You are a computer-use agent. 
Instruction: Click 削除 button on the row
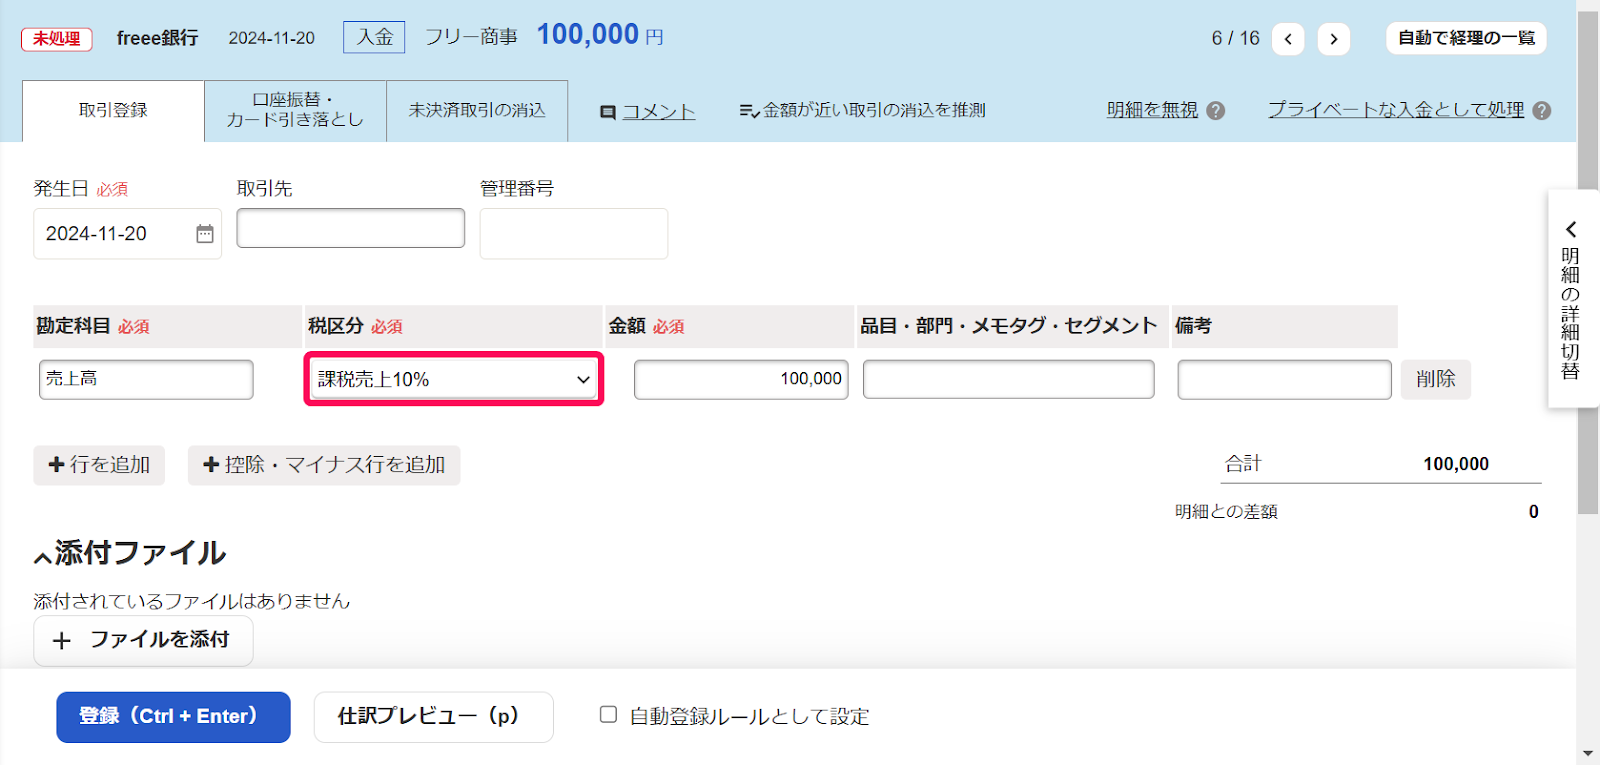[1436, 379]
